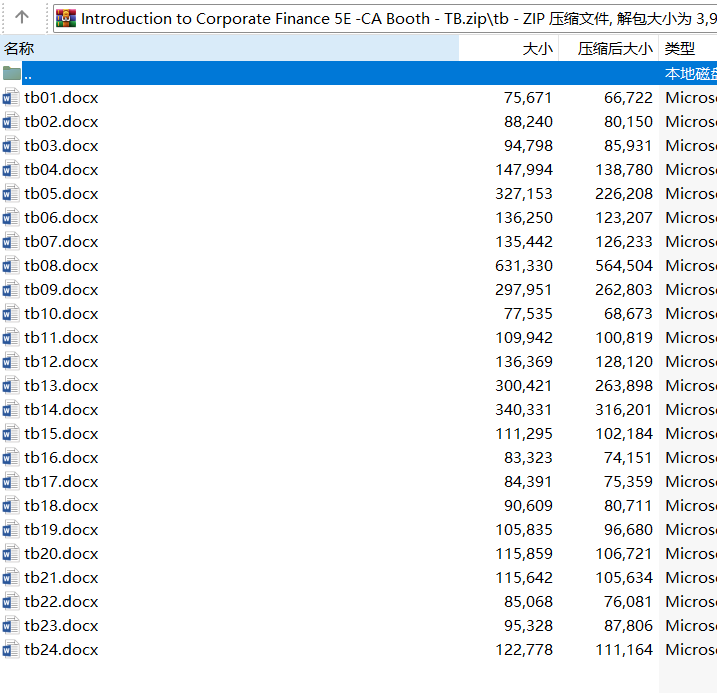Click the size value 631,330 of tb08

point(524,266)
